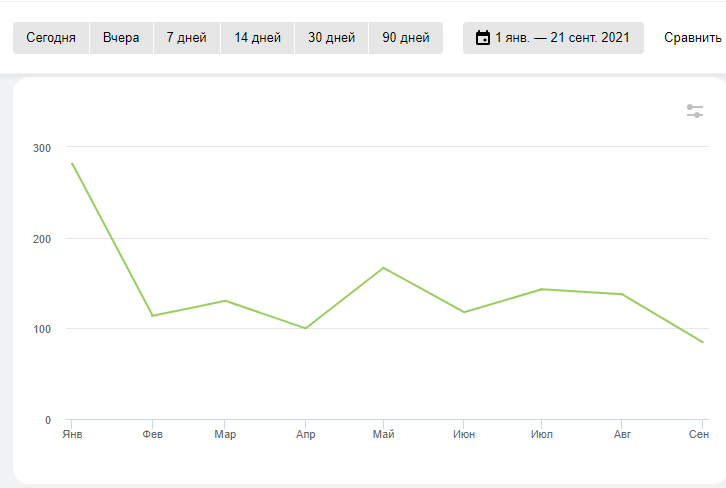Click the 100 y-axis value

pos(42,329)
